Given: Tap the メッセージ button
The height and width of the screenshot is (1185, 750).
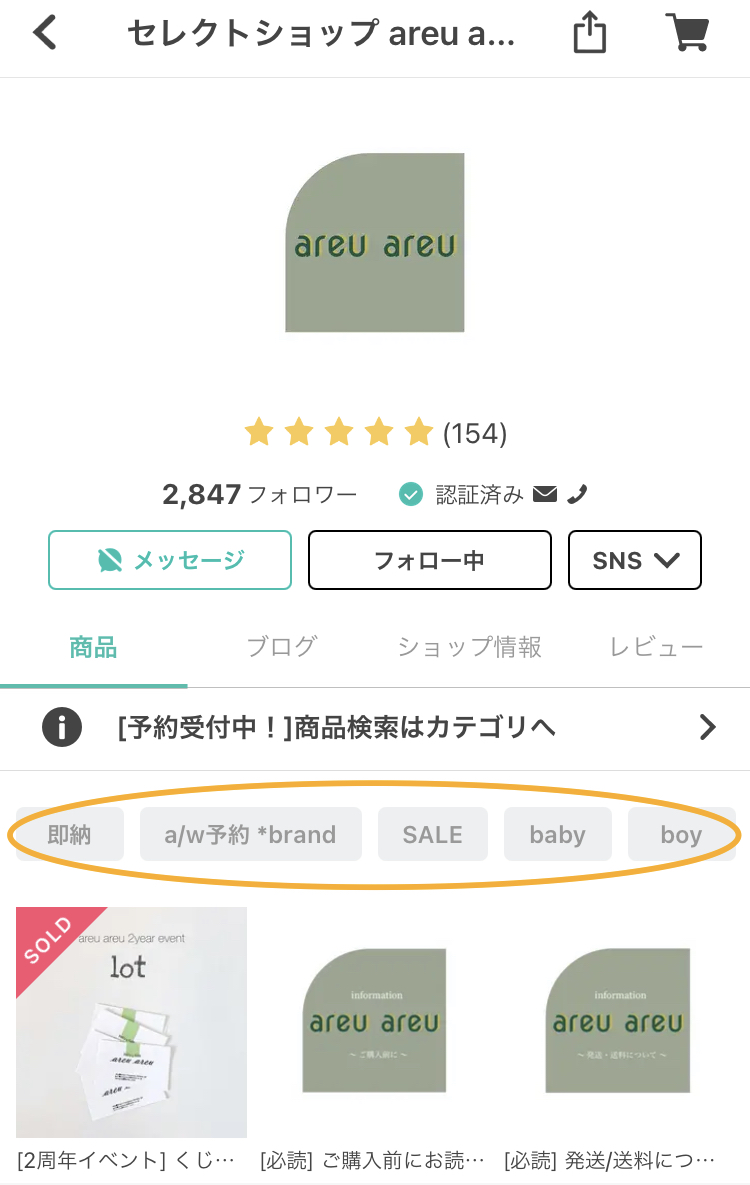Looking at the screenshot, I should [x=170, y=560].
